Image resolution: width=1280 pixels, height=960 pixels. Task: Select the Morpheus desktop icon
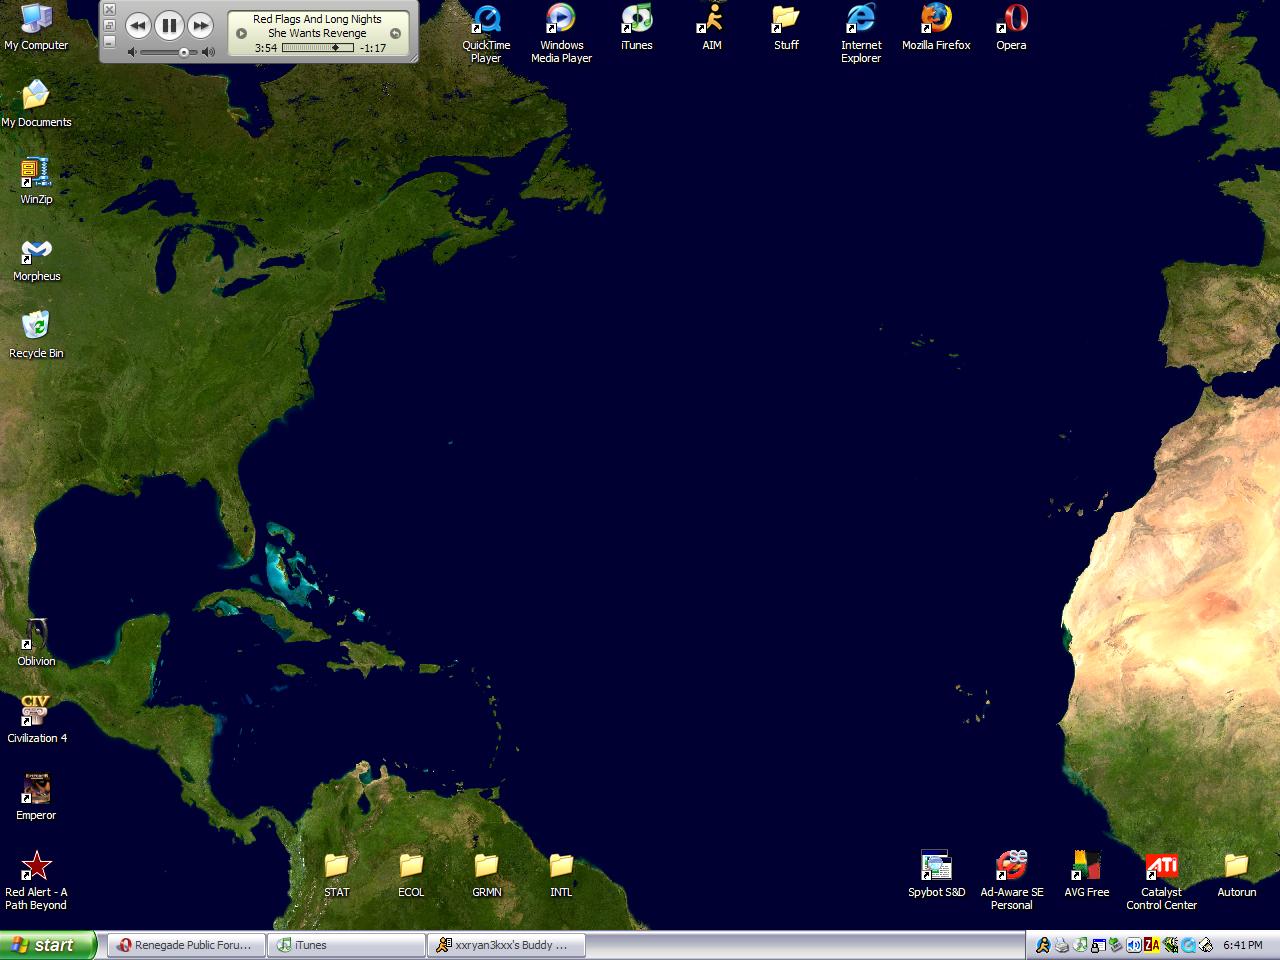(x=36, y=250)
